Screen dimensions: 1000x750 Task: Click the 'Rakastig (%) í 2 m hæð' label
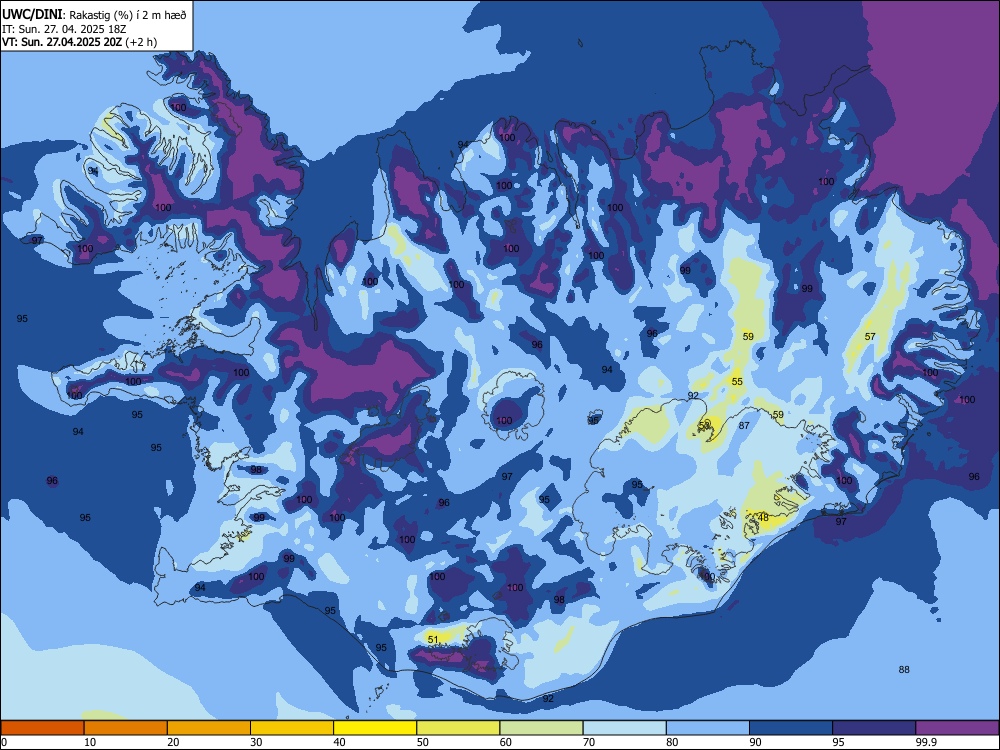(128, 15)
